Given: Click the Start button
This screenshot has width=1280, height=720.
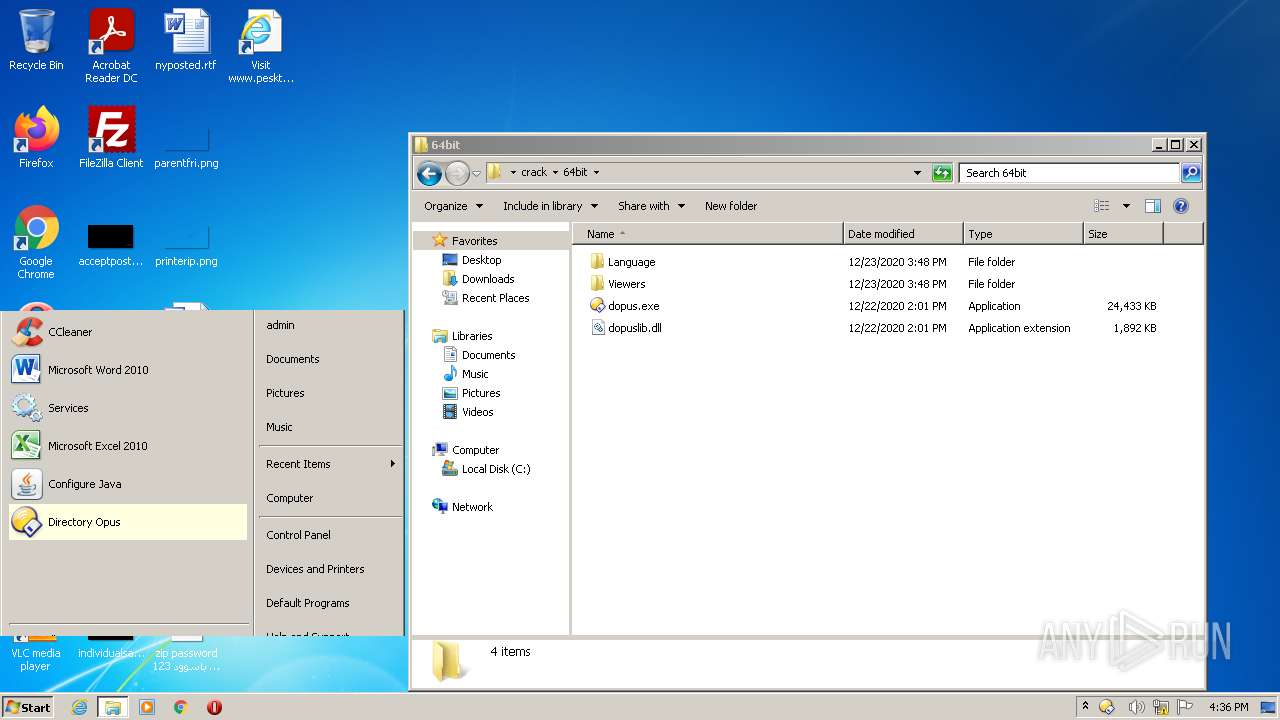Looking at the screenshot, I should click(x=28, y=707).
